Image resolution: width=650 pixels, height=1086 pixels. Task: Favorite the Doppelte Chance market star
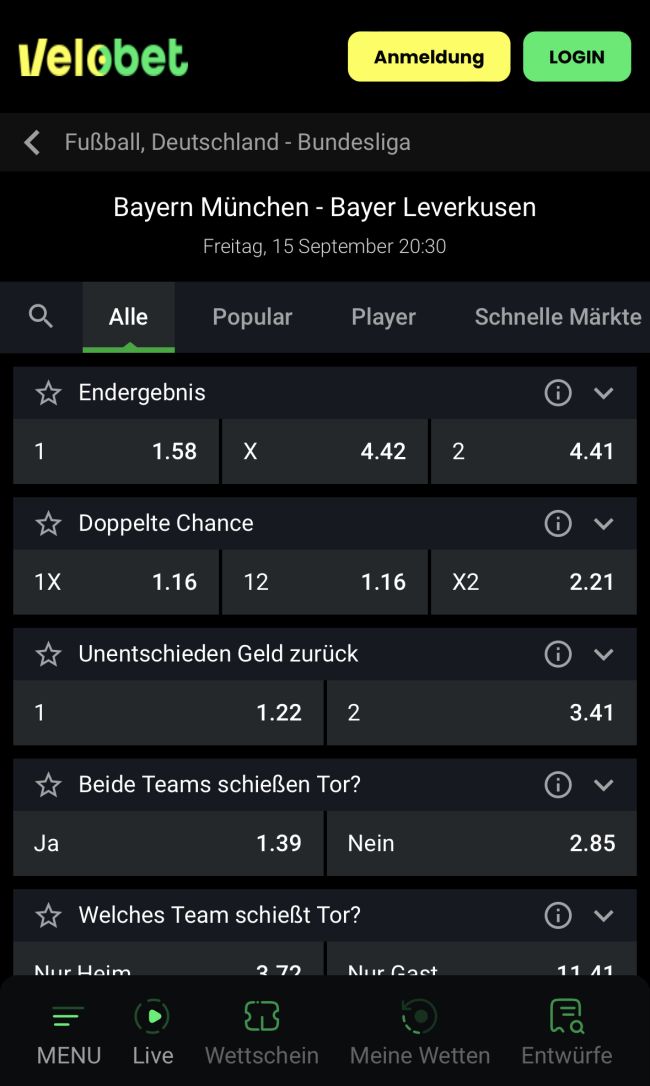point(48,523)
